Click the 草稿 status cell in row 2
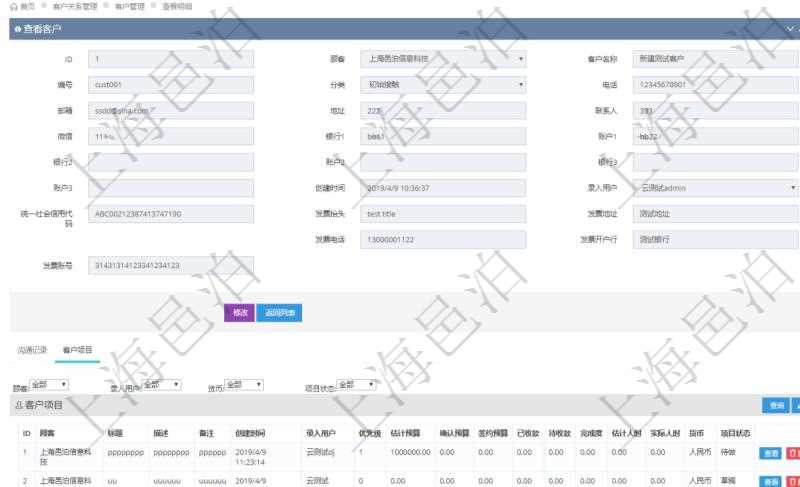This screenshot has height=487, width=800. click(728, 481)
